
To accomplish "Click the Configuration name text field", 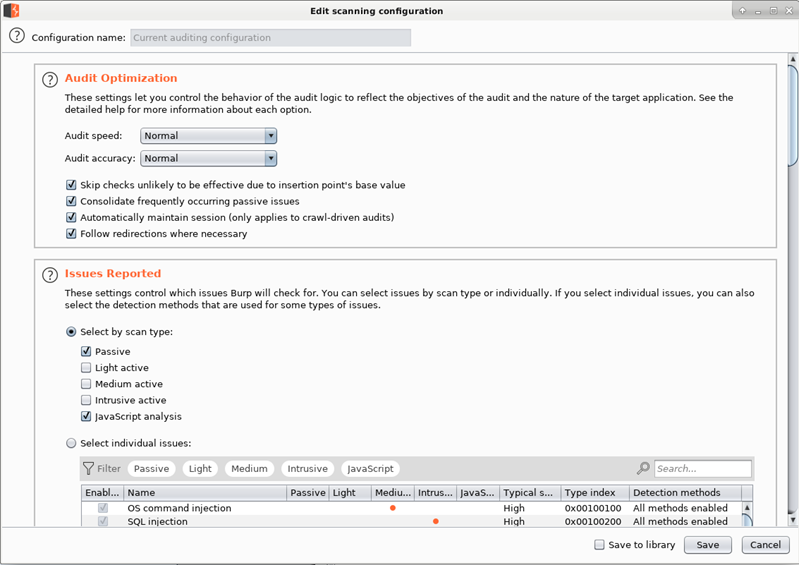I will (x=271, y=38).
